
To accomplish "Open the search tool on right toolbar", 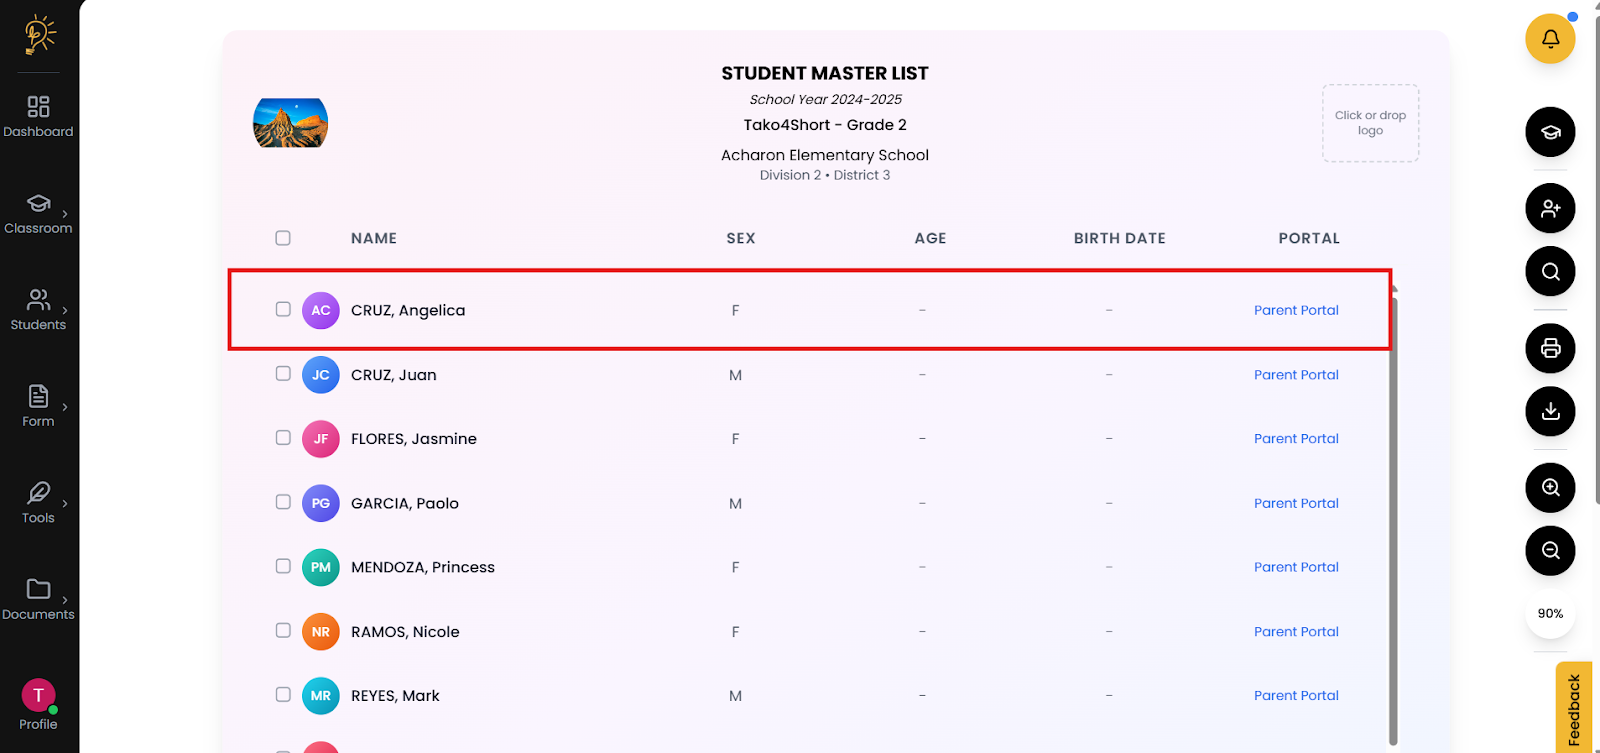I will (1550, 271).
